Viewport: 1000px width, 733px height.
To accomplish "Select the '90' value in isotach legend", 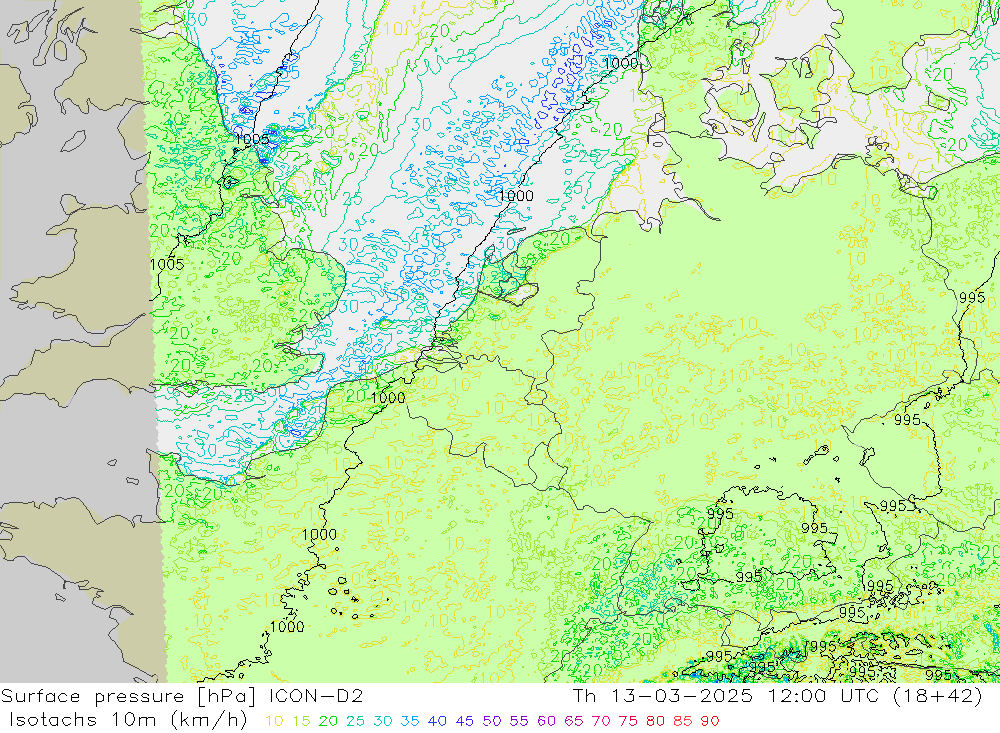I will click(x=710, y=722).
